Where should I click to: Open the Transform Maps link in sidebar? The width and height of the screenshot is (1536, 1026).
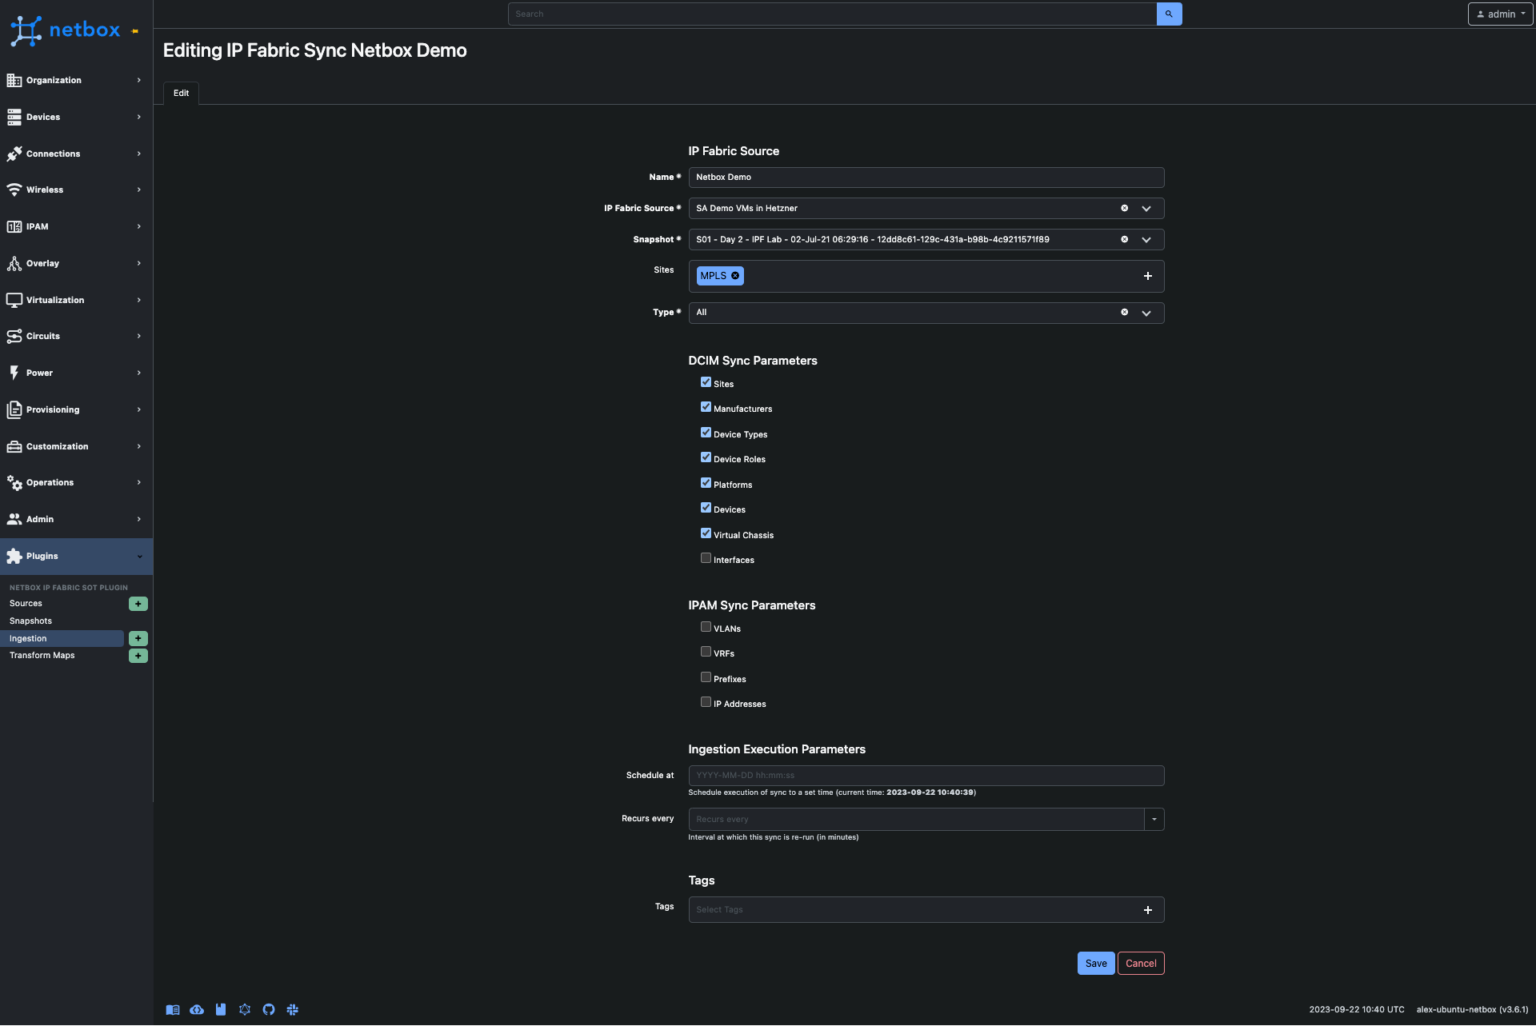click(x=42, y=655)
